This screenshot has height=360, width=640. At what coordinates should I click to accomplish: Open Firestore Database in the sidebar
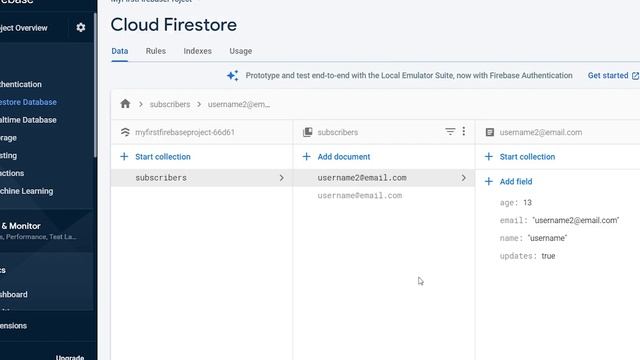pyautogui.click(x=28, y=102)
